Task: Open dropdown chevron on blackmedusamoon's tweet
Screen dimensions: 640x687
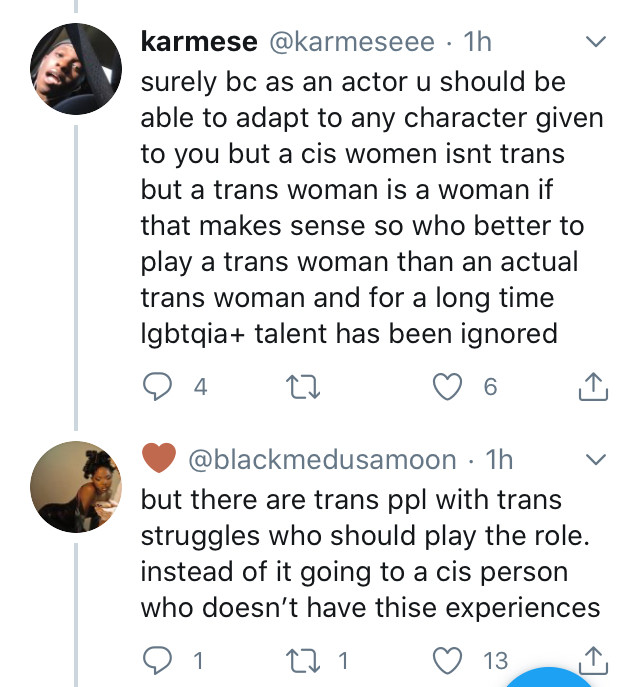Action: click(595, 460)
